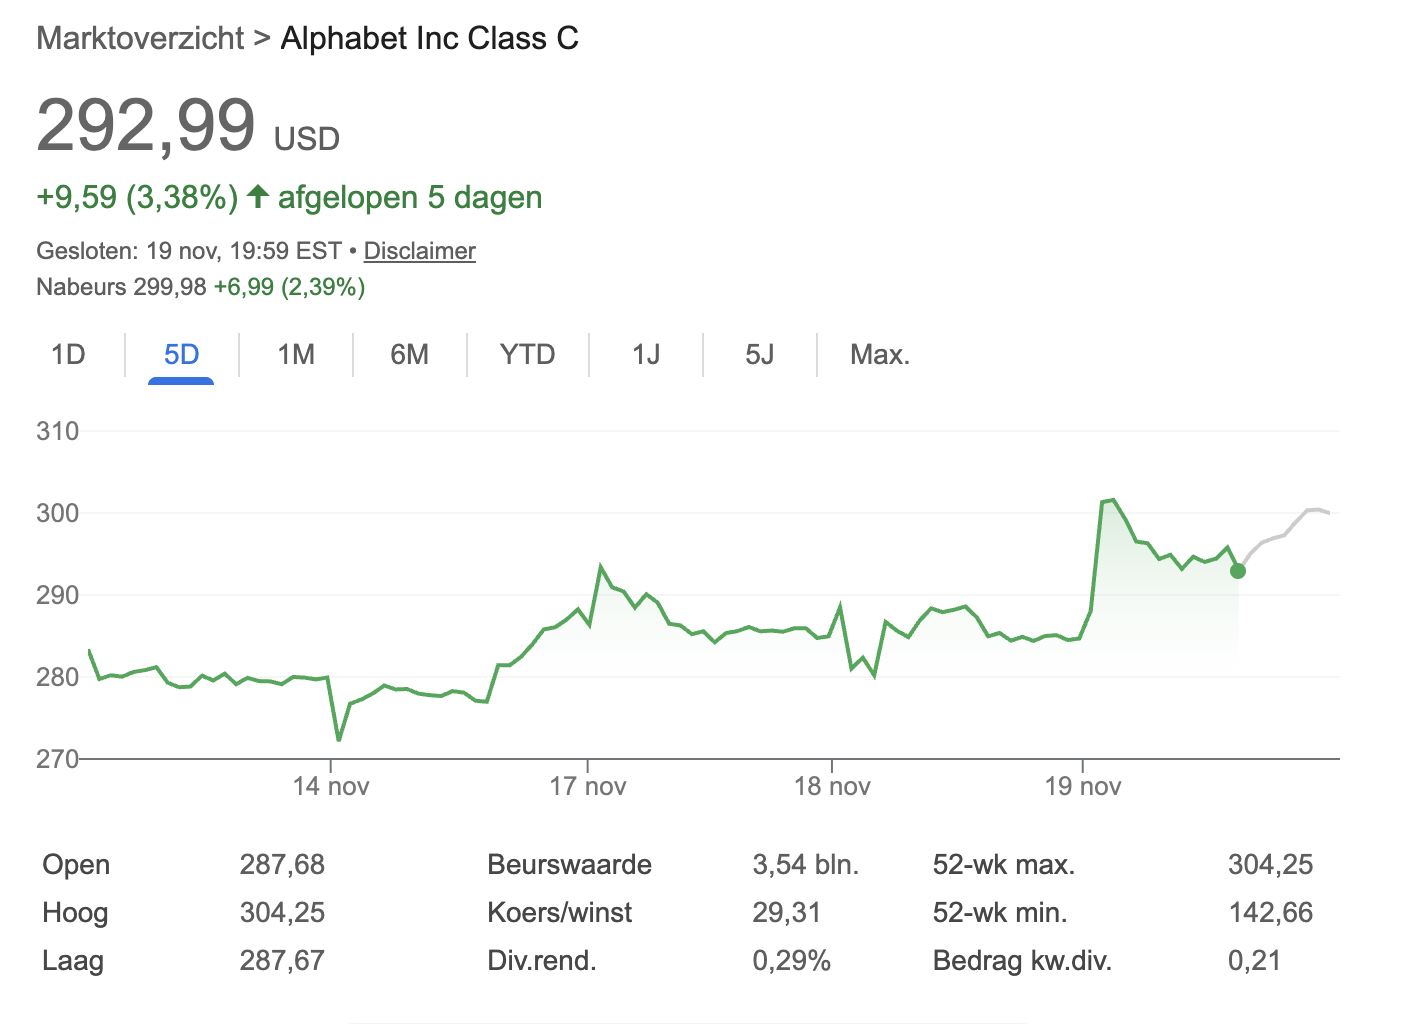1406x1024 pixels.
Task: Switch to the 6M chart view
Action: (x=409, y=355)
